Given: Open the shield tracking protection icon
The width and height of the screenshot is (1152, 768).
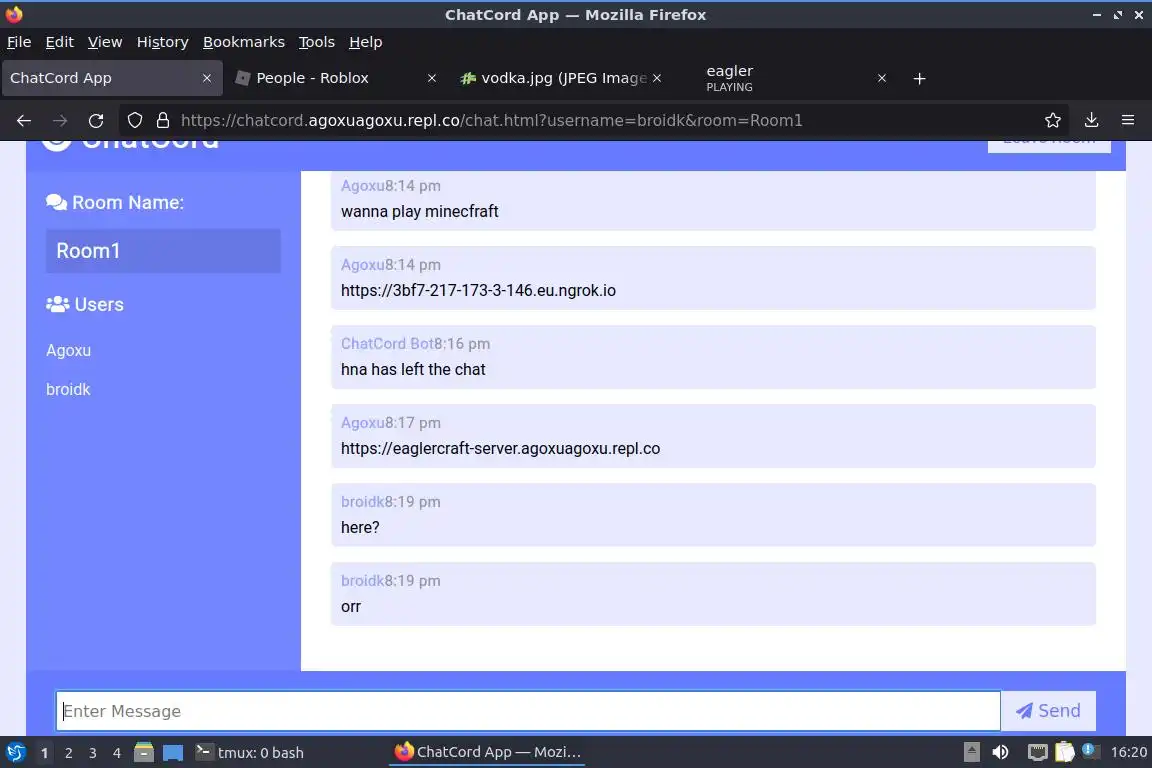Looking at the screenshot, I should 134,121.
